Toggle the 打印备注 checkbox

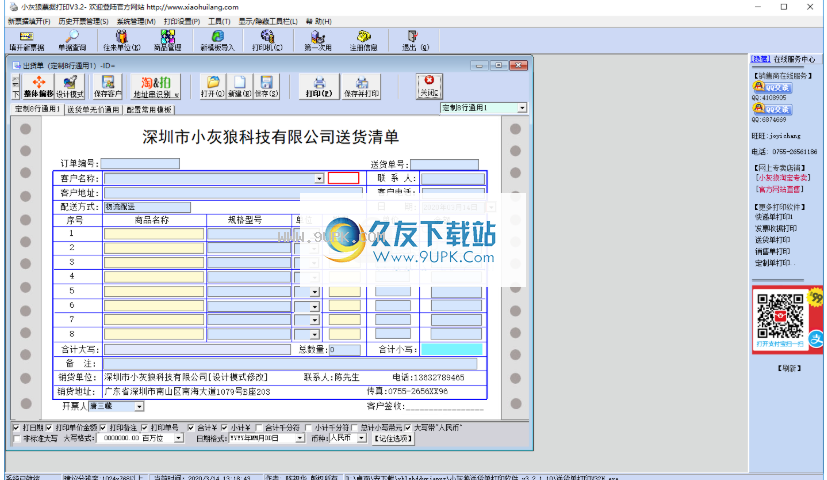103,427
